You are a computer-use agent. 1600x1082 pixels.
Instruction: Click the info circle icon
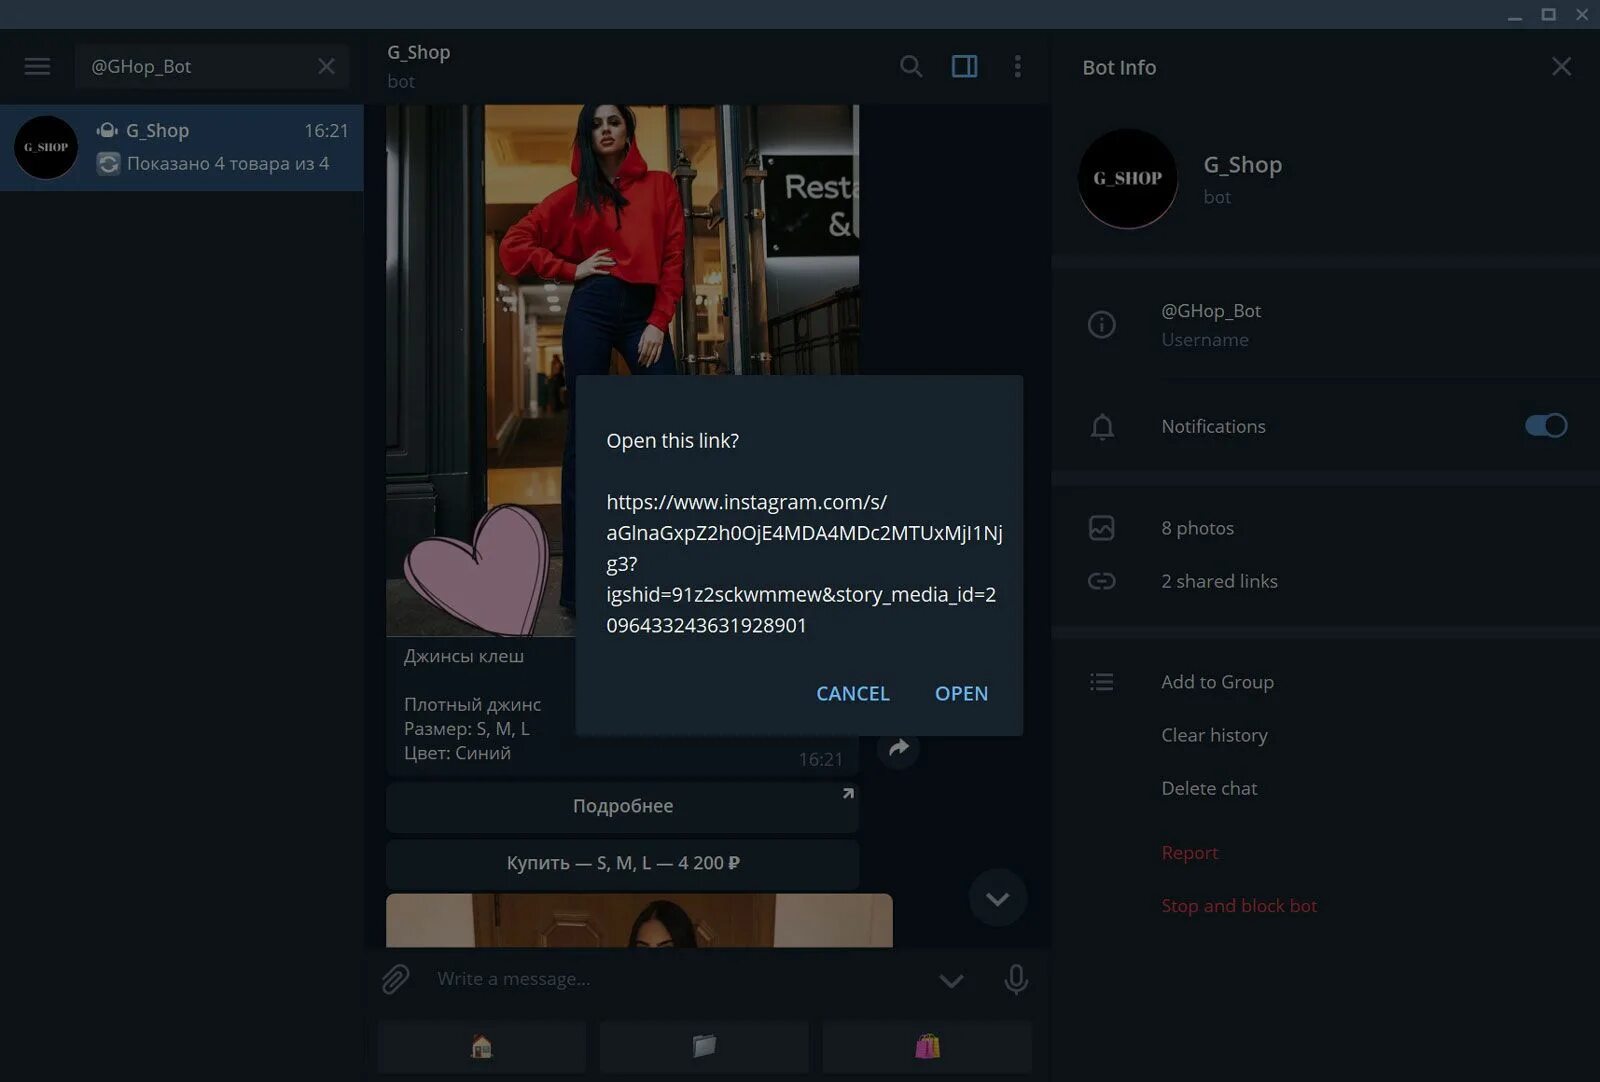pos(1101,324)
